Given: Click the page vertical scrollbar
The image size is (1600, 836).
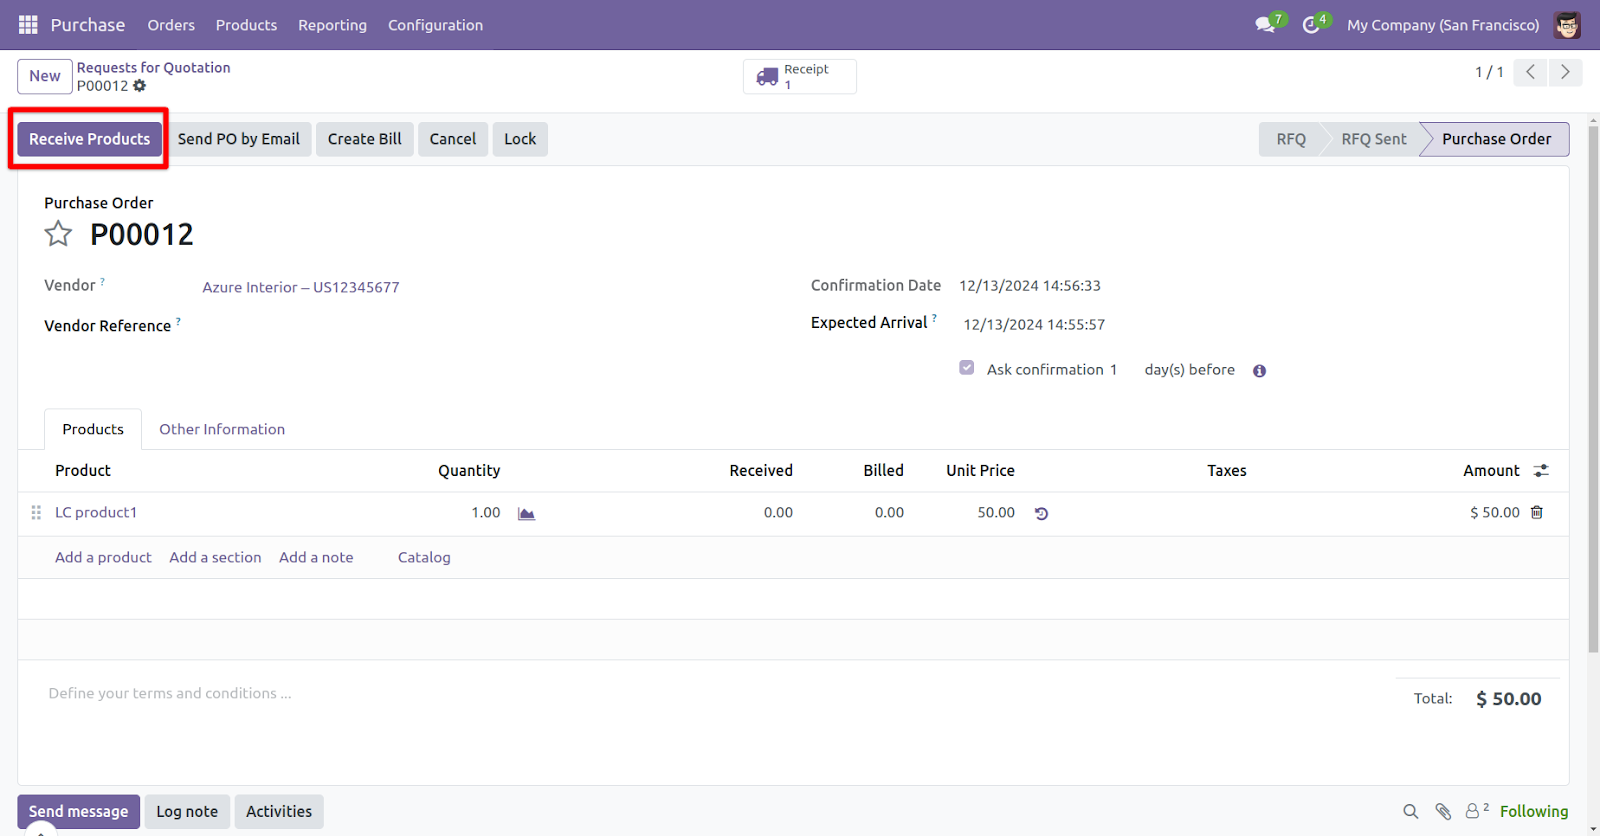Looking at the screenshot, I should click(x=1593, y=390).
